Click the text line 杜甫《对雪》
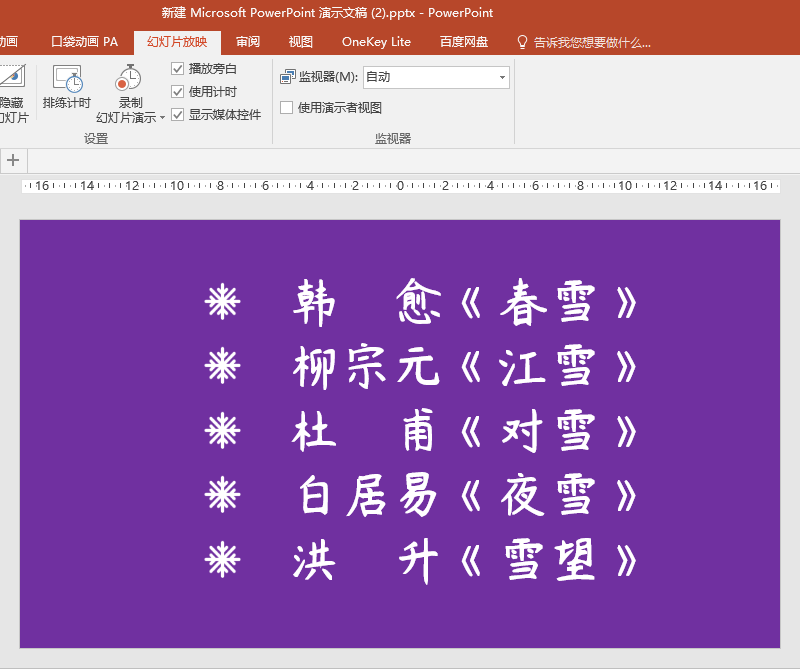The height and width of the screenshot is (669, 800). point(464,431)
